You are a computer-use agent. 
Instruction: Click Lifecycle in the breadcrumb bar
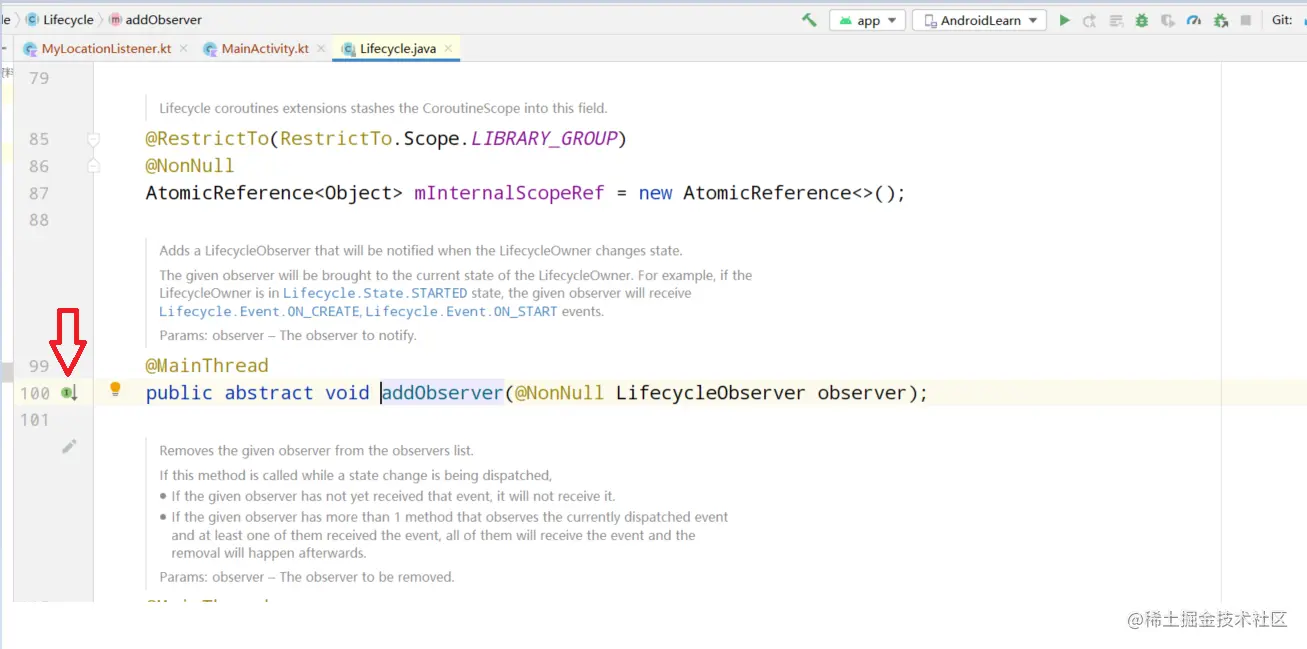(68, 19)
